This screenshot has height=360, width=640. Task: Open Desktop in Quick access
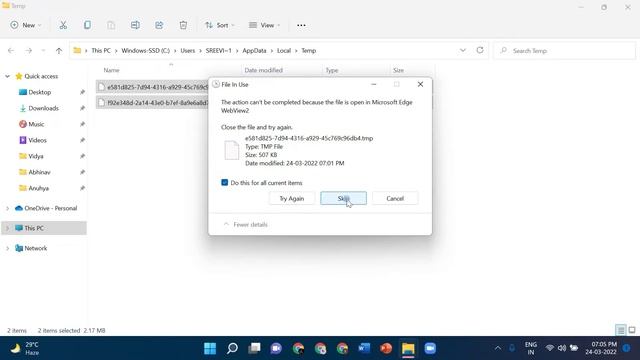click(40, 92)
